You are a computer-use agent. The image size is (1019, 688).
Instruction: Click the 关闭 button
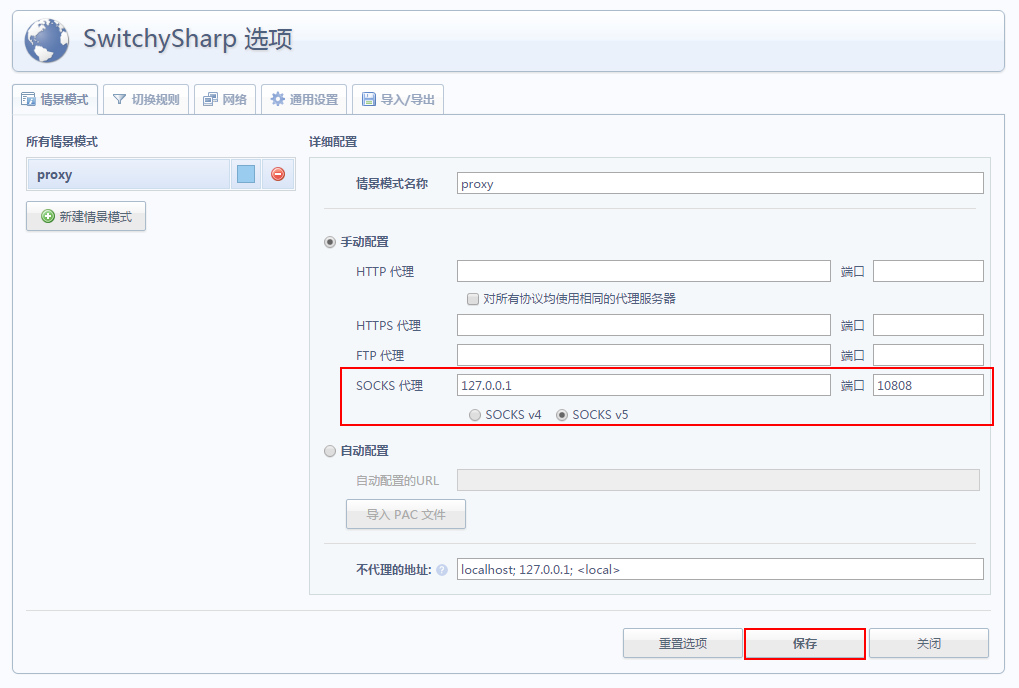click(x=929, y=643)
